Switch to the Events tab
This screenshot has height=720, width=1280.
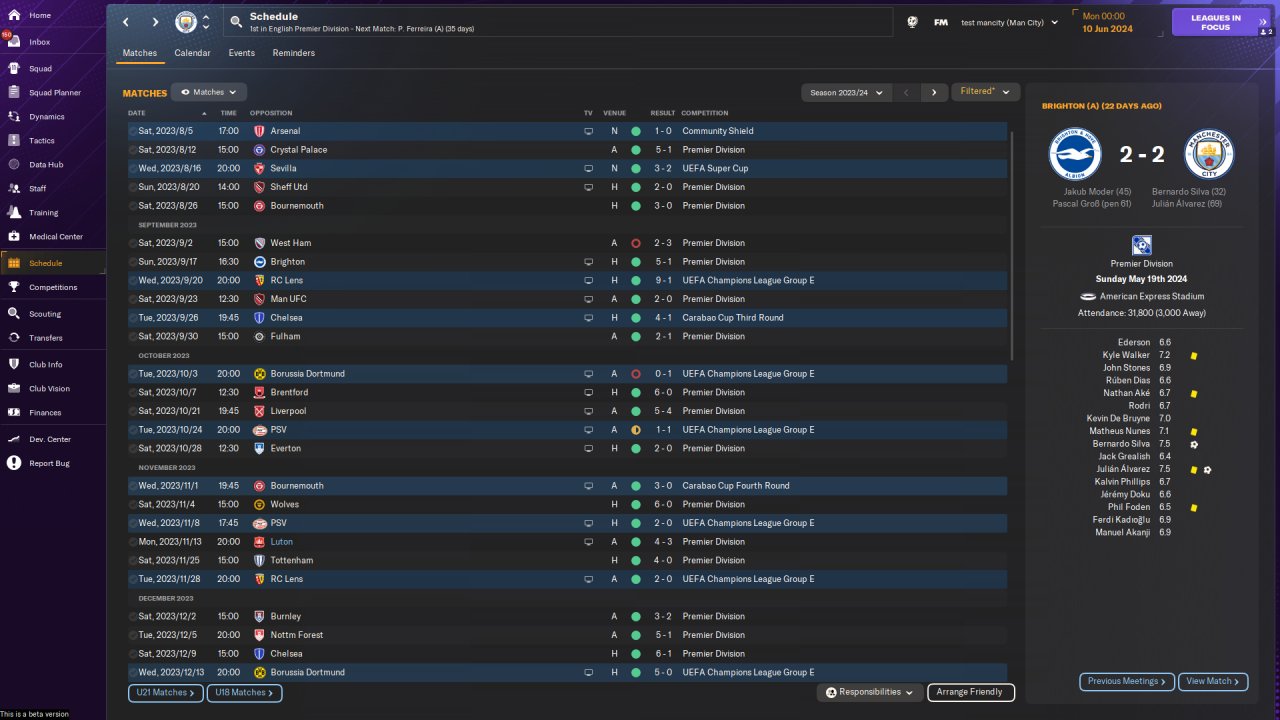241,53
